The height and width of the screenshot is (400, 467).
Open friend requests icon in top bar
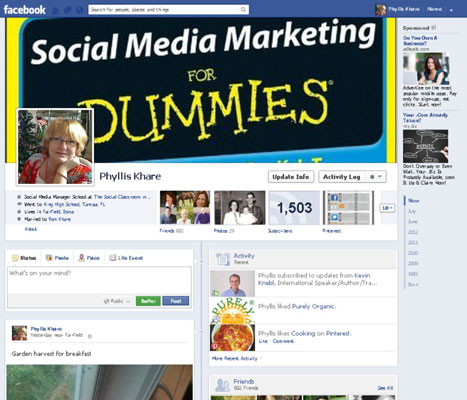56,10
